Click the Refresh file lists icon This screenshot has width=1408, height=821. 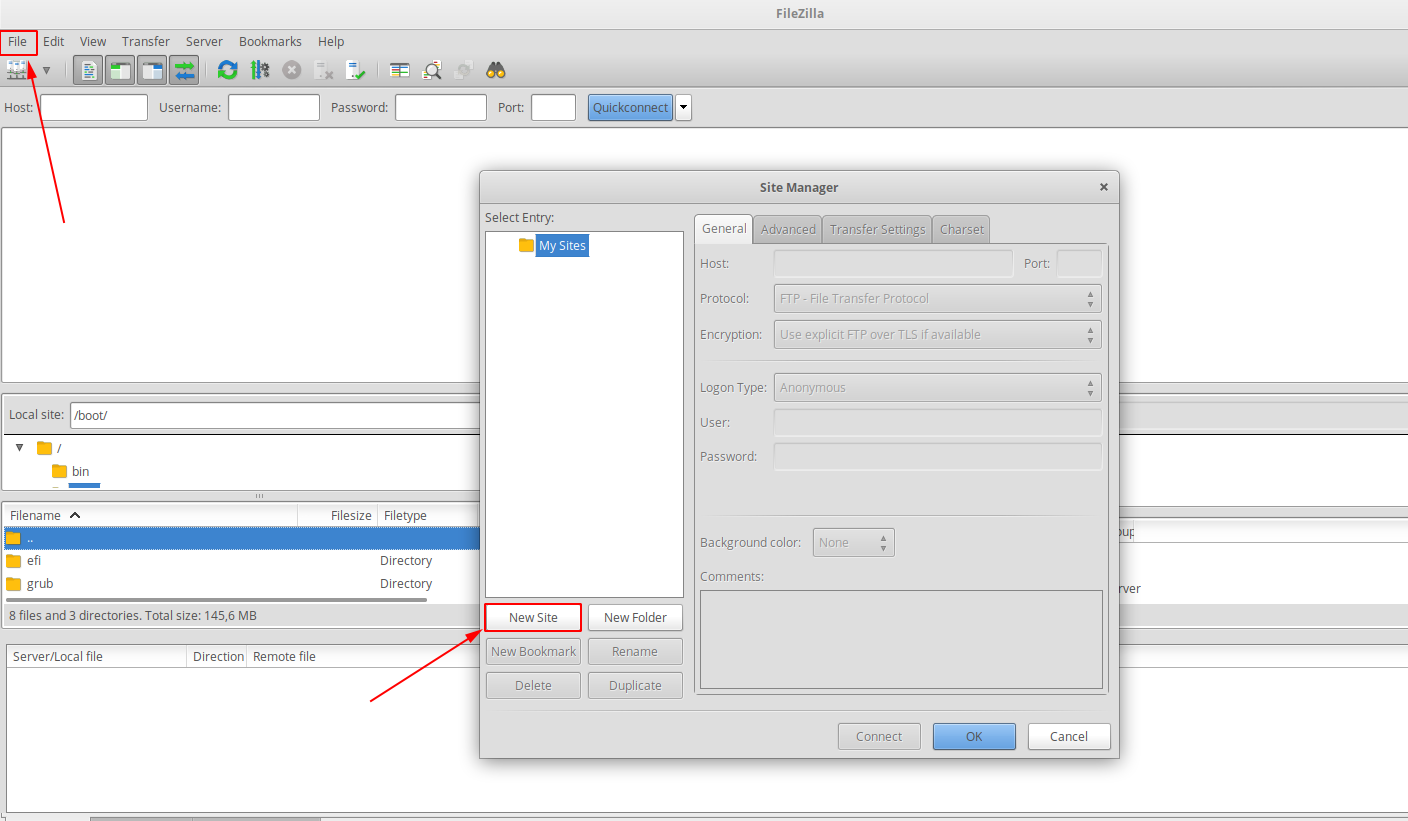point(228,70)
